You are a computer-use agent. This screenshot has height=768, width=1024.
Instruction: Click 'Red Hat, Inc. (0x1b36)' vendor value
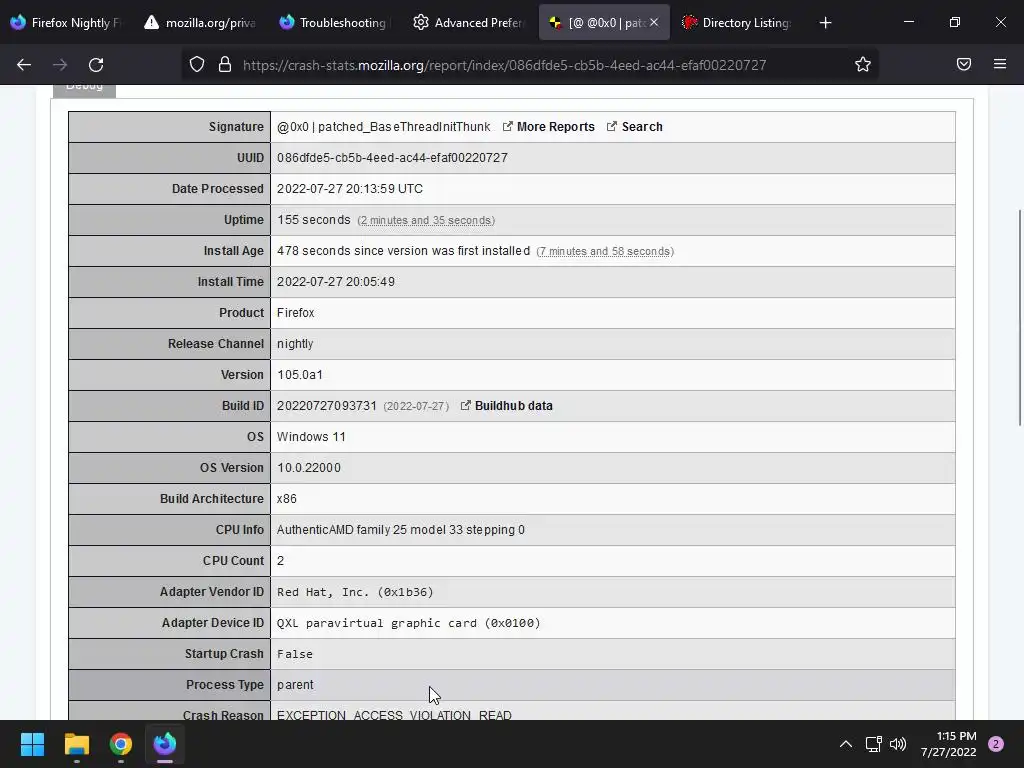click(355, 592)
